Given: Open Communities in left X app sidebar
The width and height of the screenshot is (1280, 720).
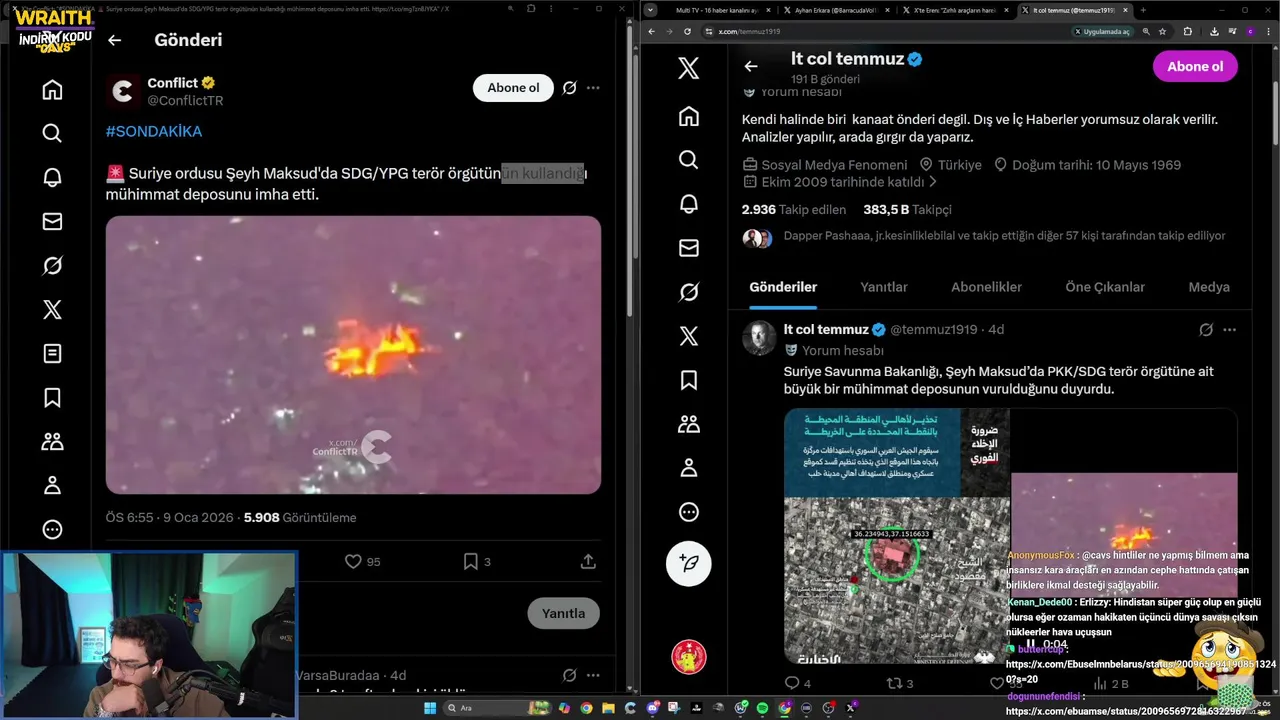Looking at the screenshot, I should point(52,441).
